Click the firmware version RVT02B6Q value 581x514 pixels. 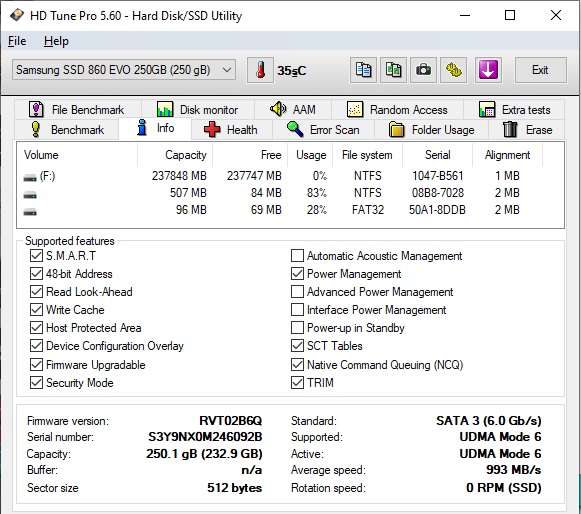point(230,421)
